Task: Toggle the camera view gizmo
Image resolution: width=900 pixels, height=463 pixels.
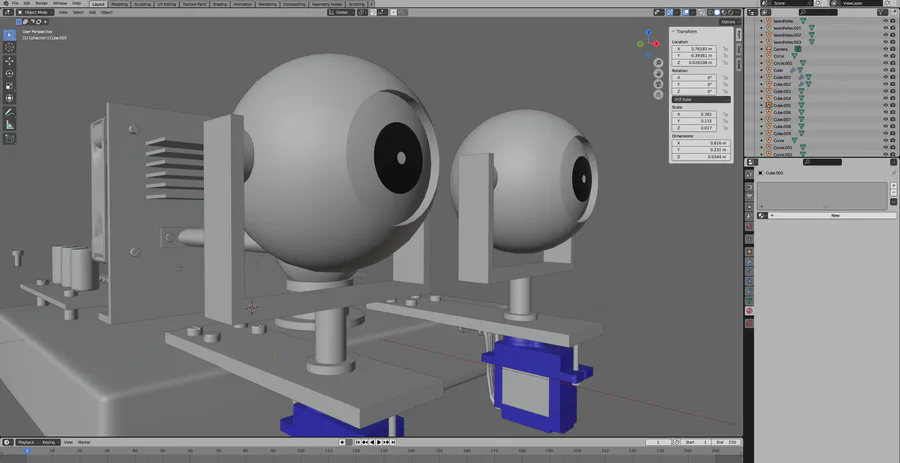Action: click(658, 84)
